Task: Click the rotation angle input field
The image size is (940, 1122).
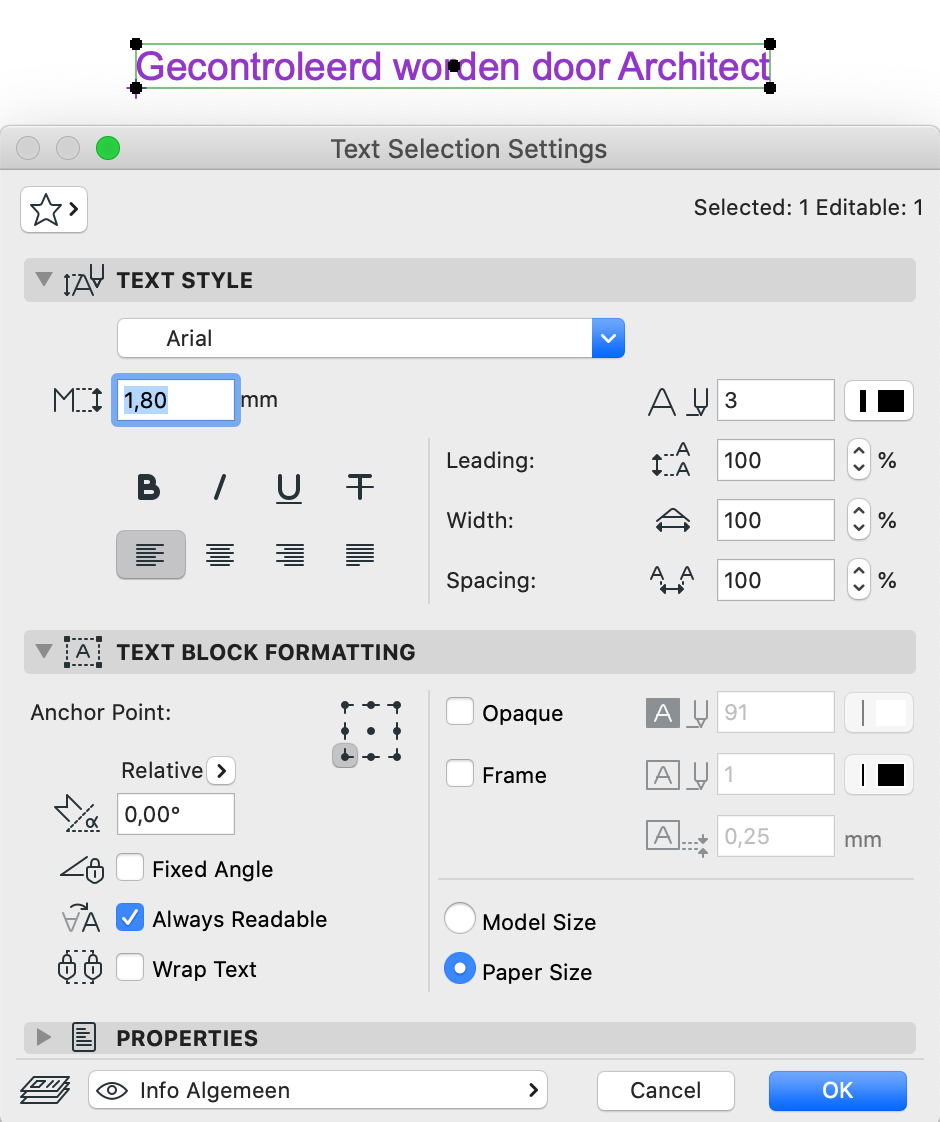Action: (175, 814)
